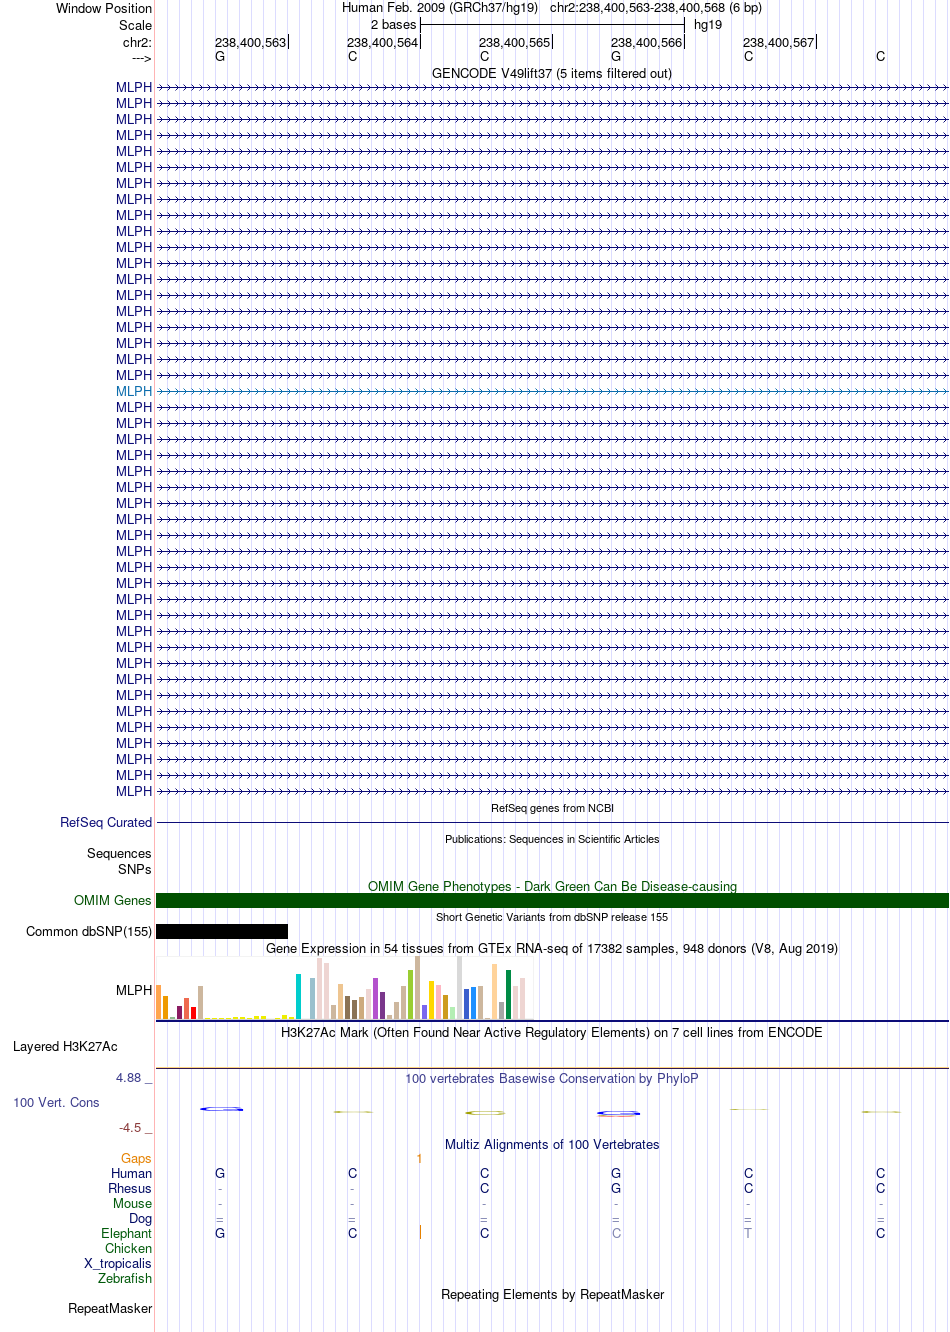950x1332 pixels.
Task: Click the Mouse species label
Action: [132, 1203]
